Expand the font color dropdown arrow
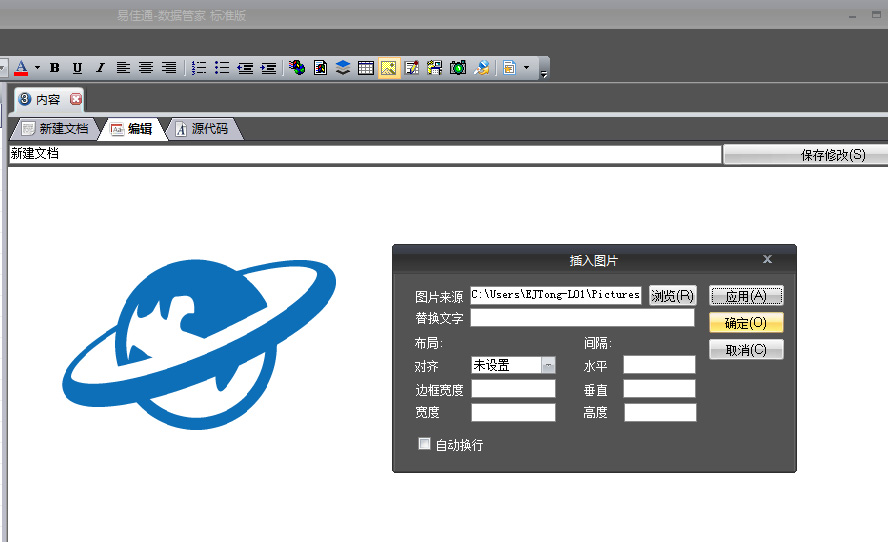 pyautogui.click(x=37, y=68)
